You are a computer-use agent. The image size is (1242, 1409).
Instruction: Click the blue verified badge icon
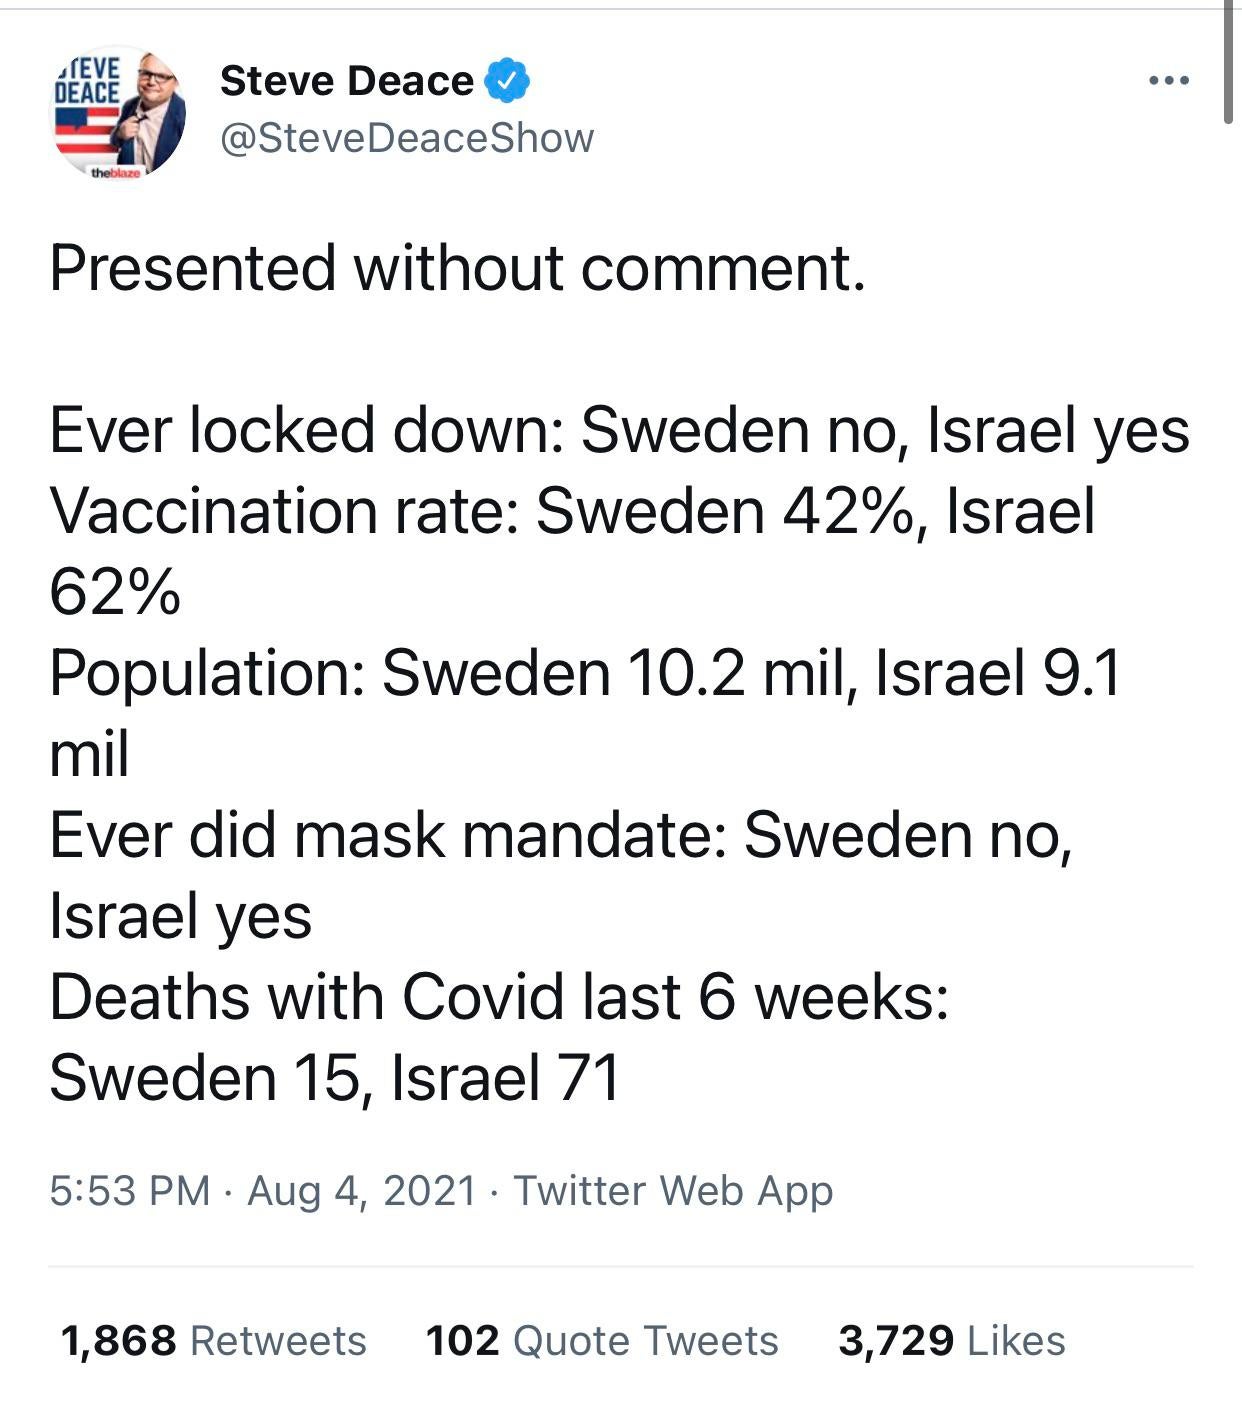click(x=507, y=81)
